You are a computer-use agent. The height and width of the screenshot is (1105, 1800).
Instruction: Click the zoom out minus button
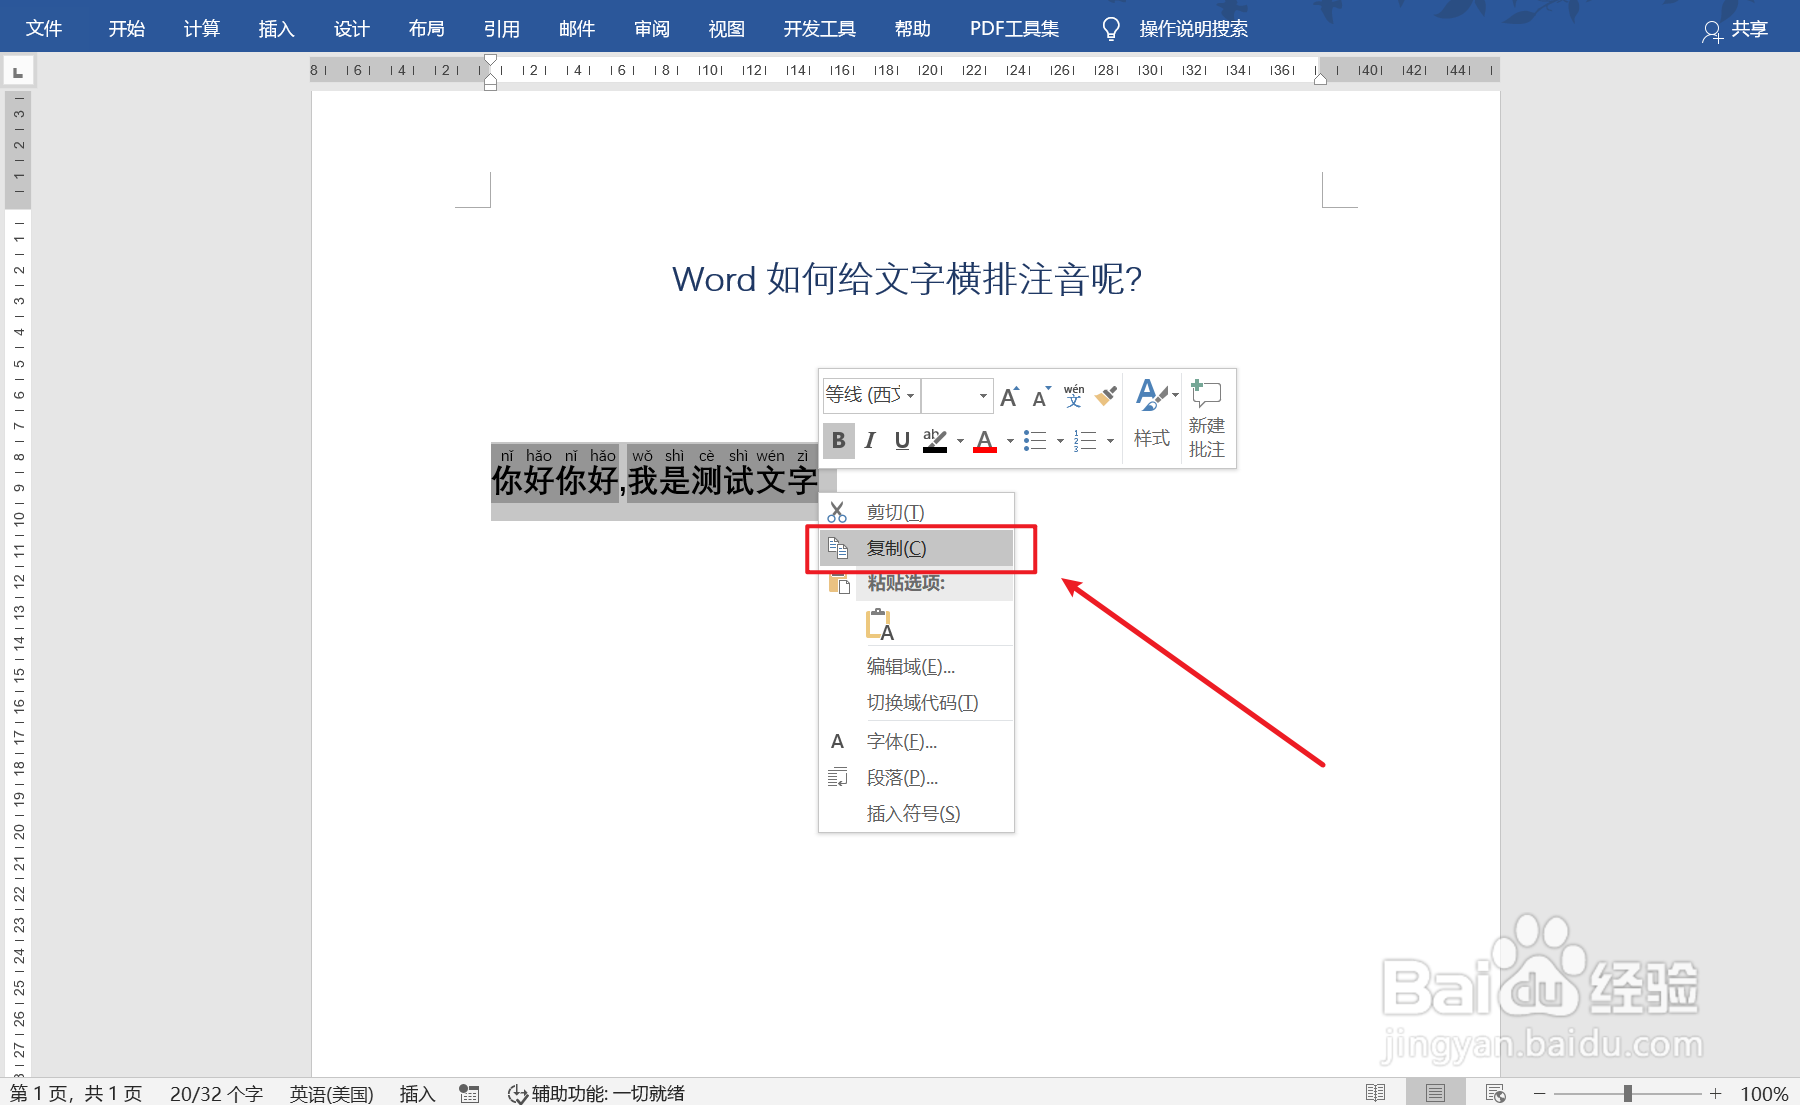pyautogui.click(x=1540, y=1093)
